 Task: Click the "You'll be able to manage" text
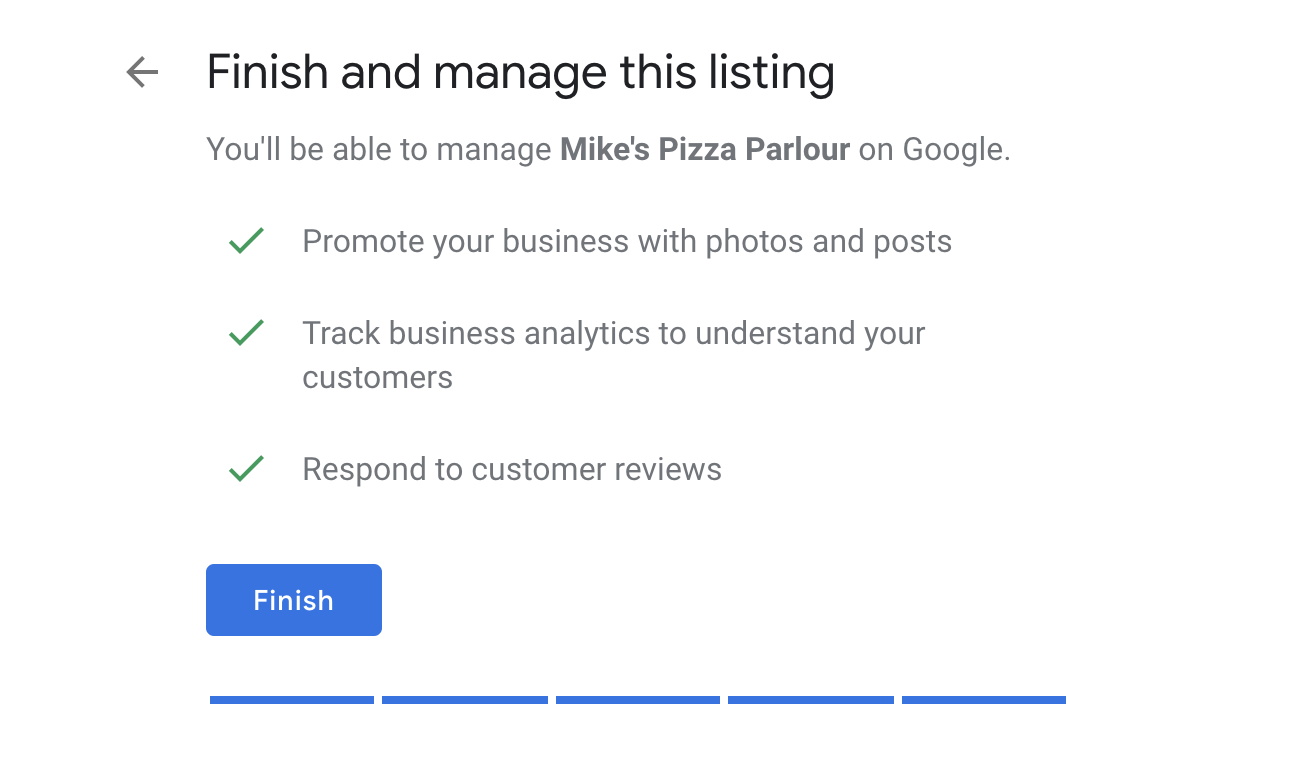tap(379, 150)
